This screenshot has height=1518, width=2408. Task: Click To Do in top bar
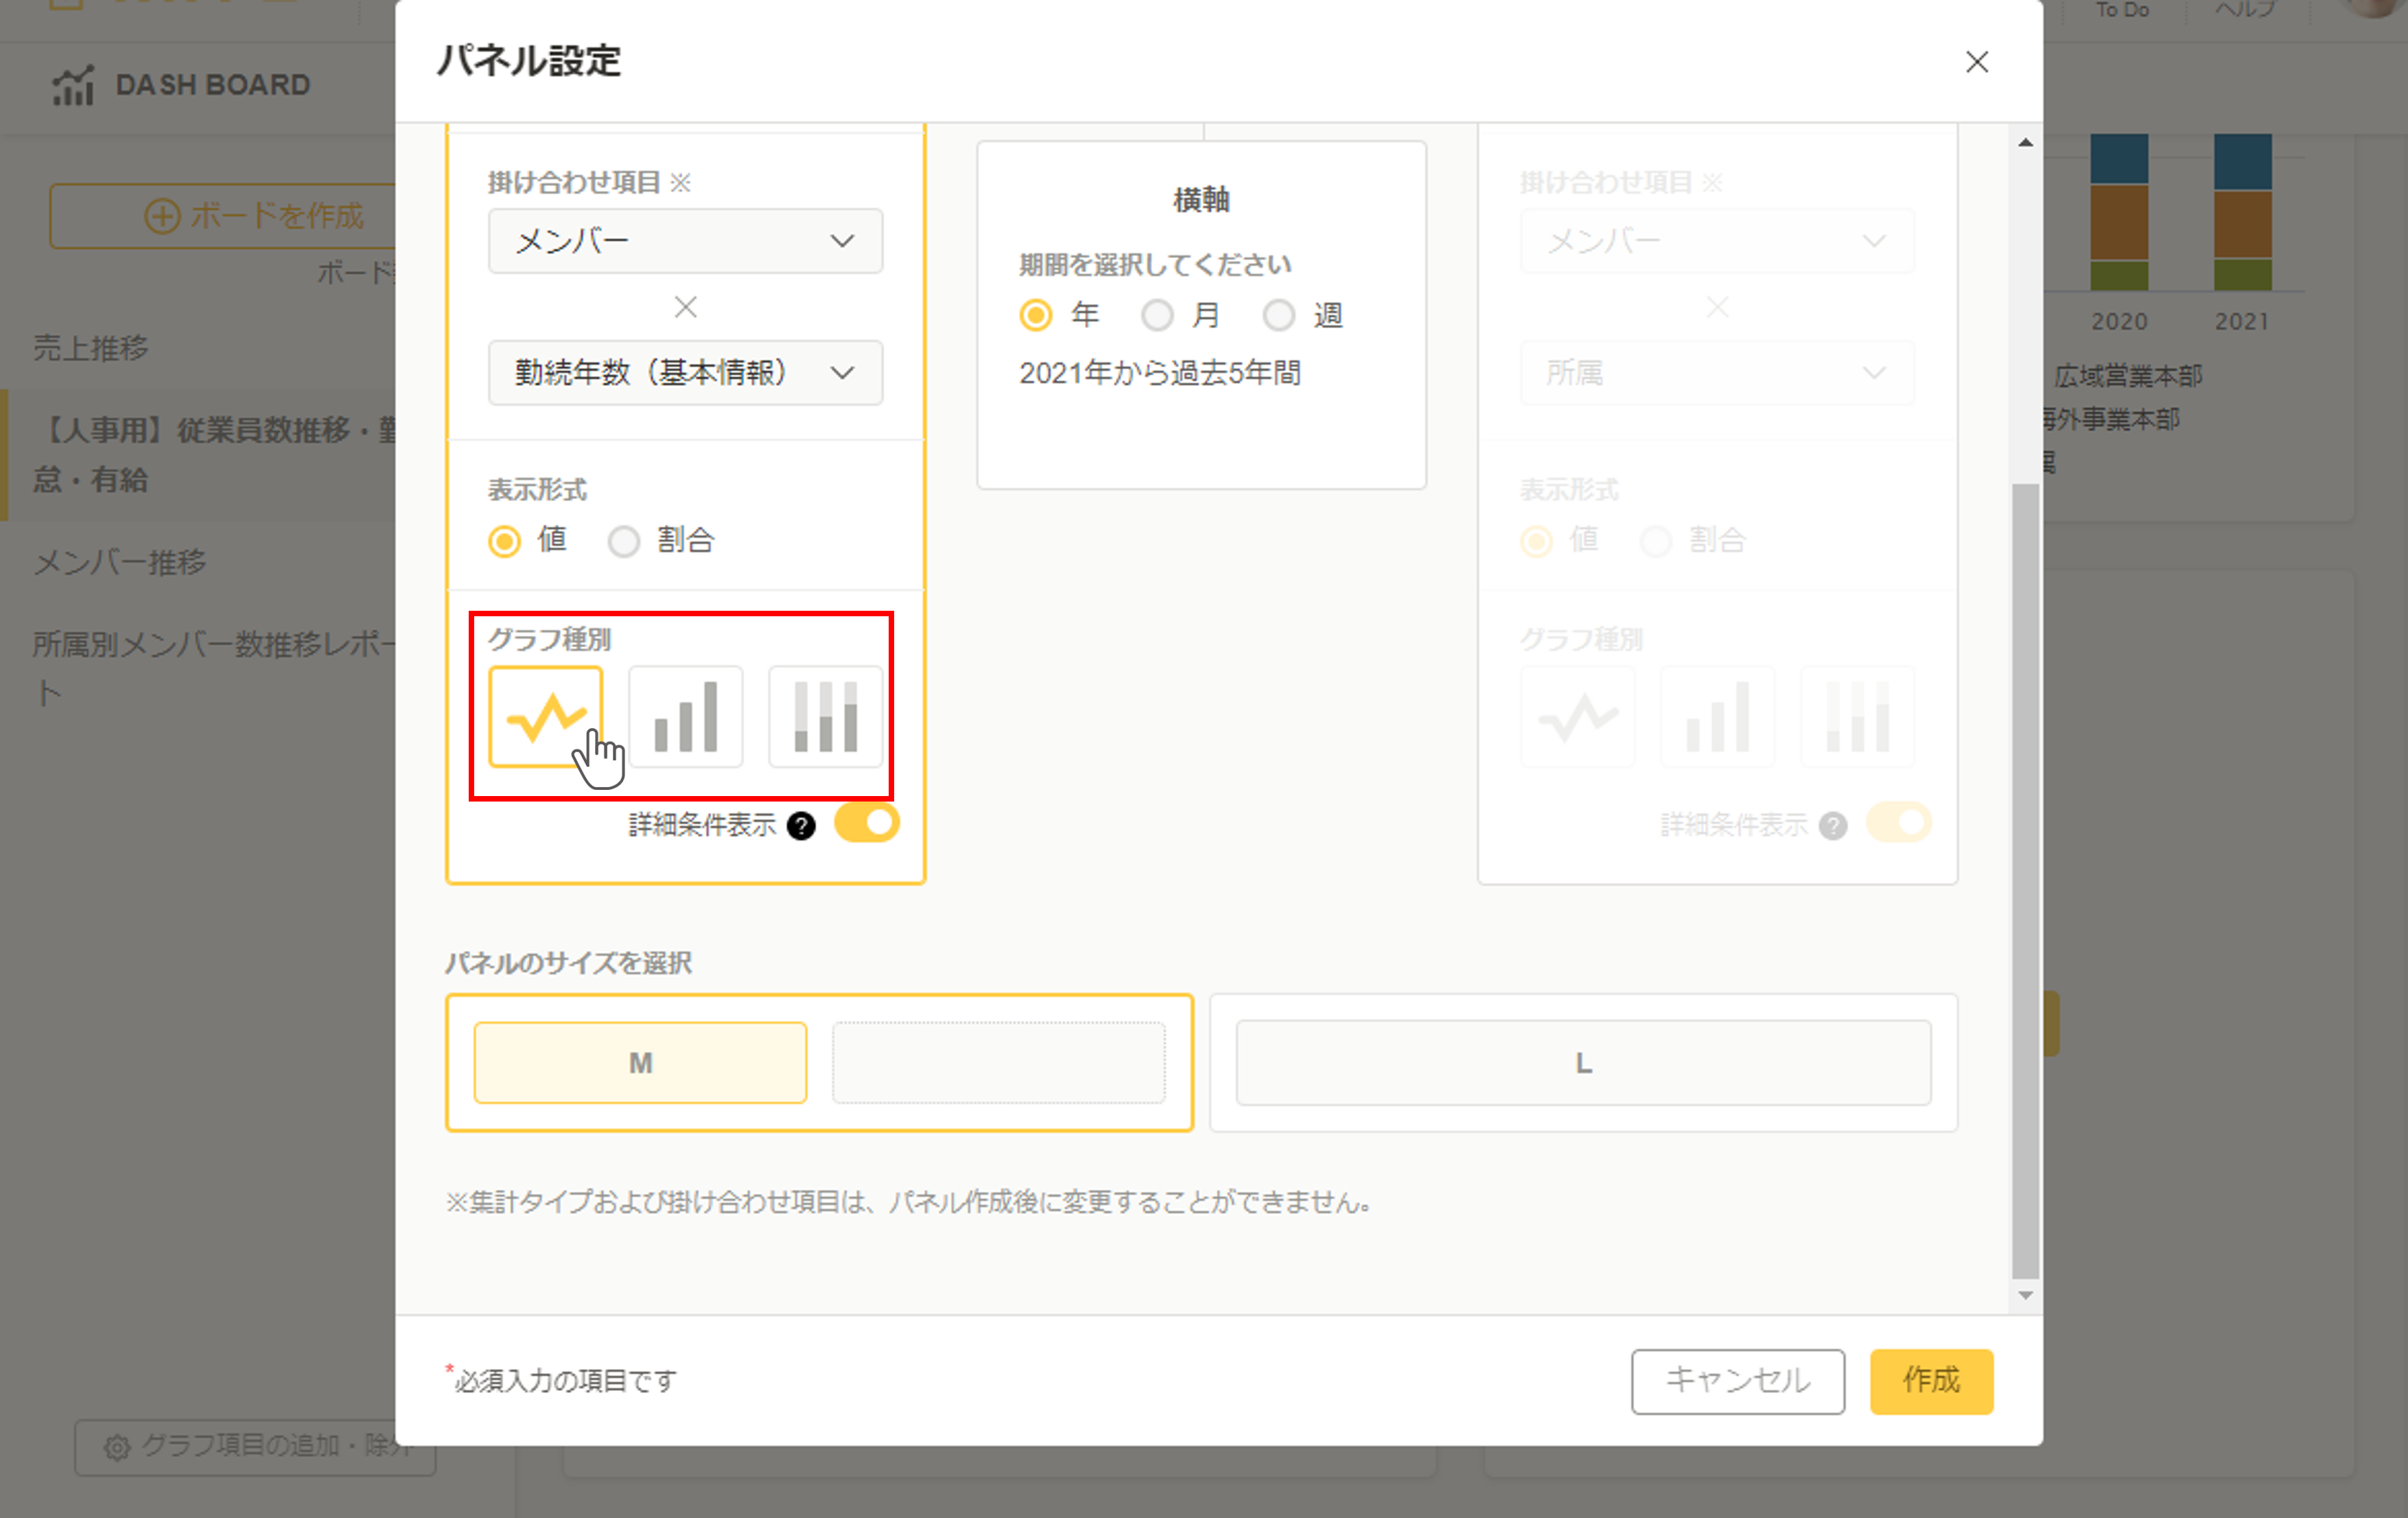tap(2122, 10)
